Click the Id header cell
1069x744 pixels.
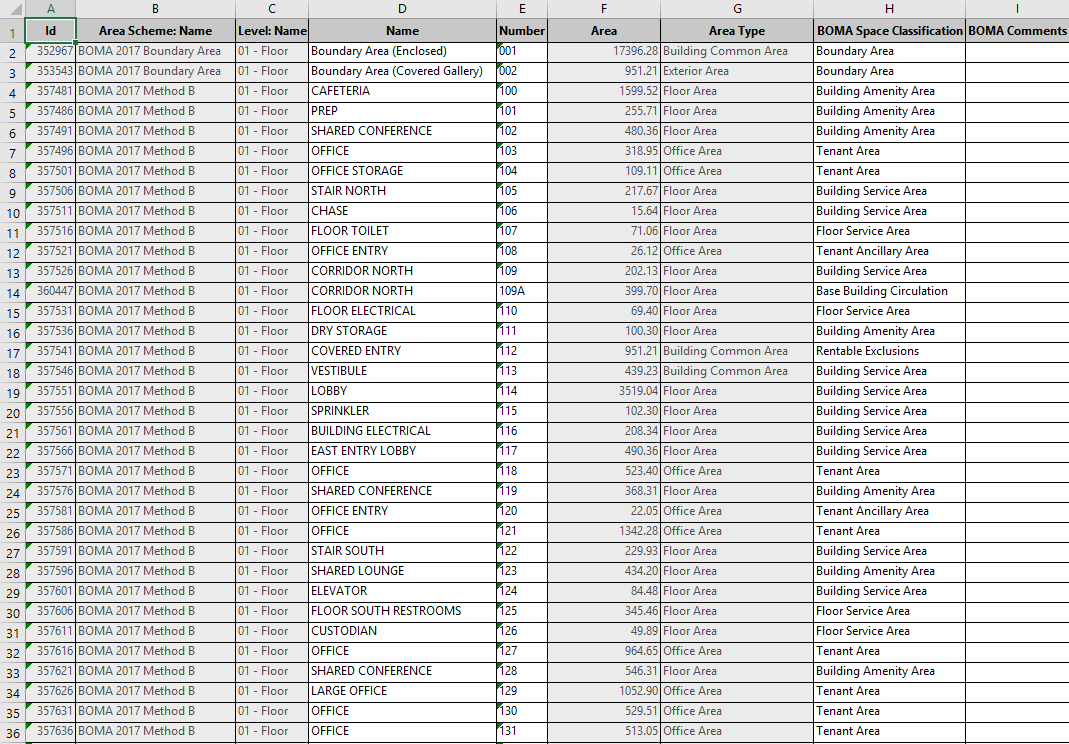(50, 31)
